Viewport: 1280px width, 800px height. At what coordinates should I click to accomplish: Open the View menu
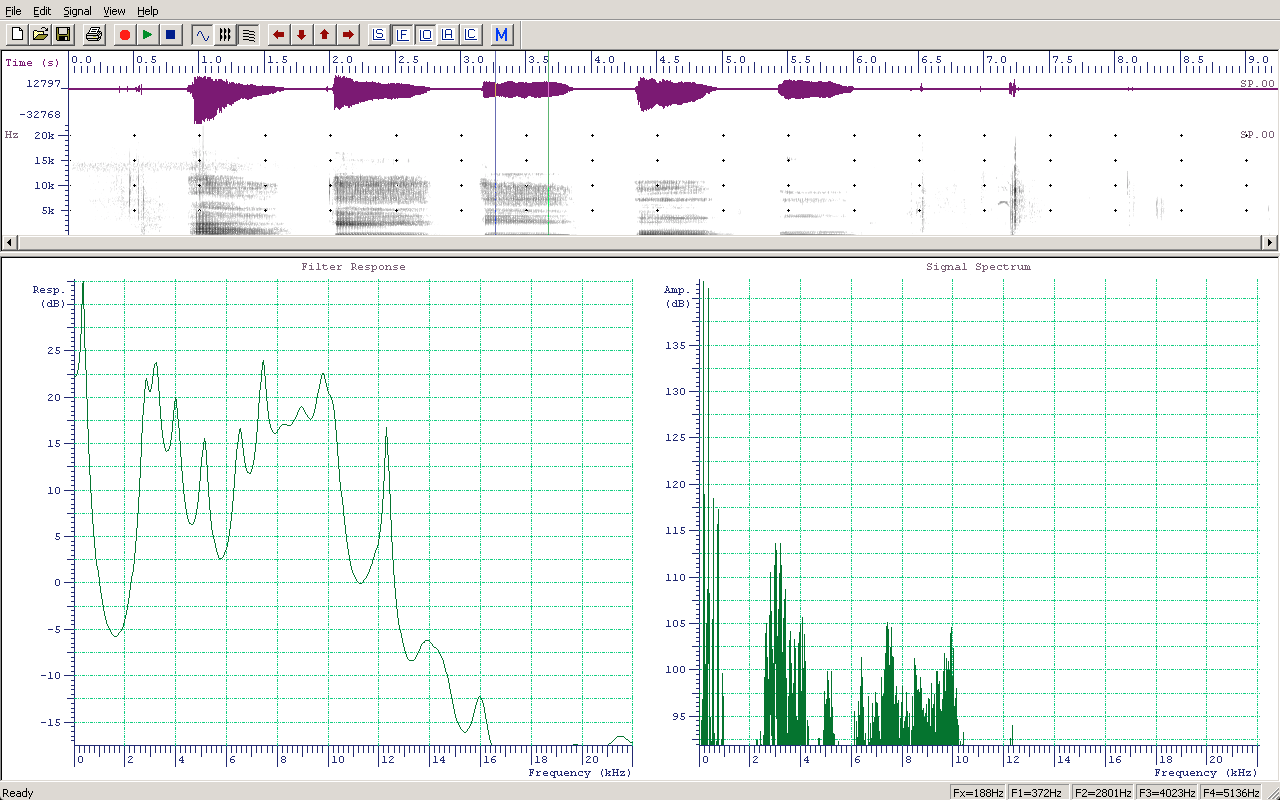115,11
